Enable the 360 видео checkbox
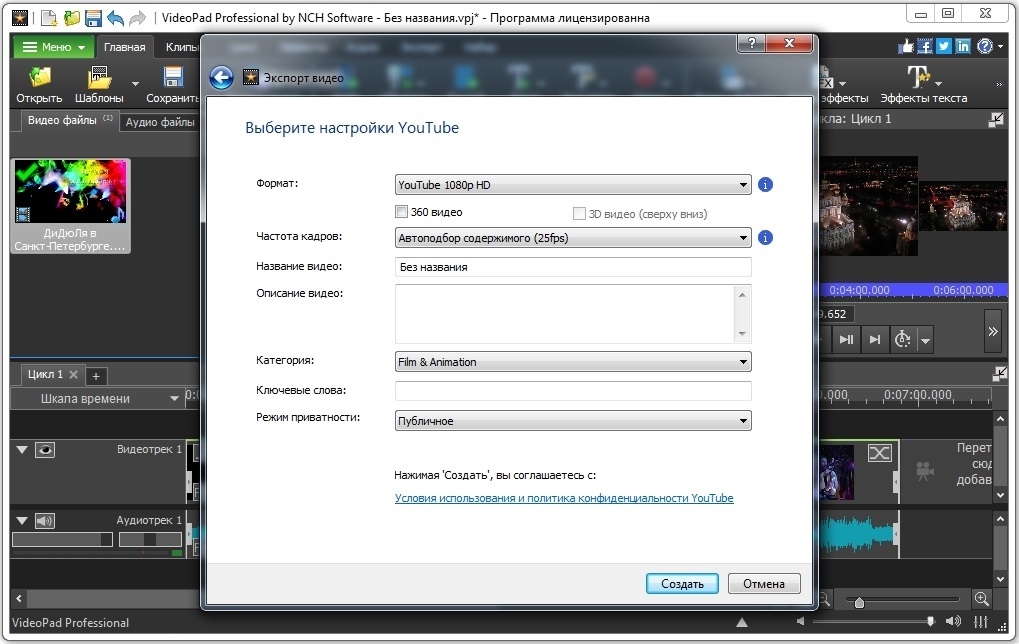1019x644 pixels. click(x=402, y=212)
